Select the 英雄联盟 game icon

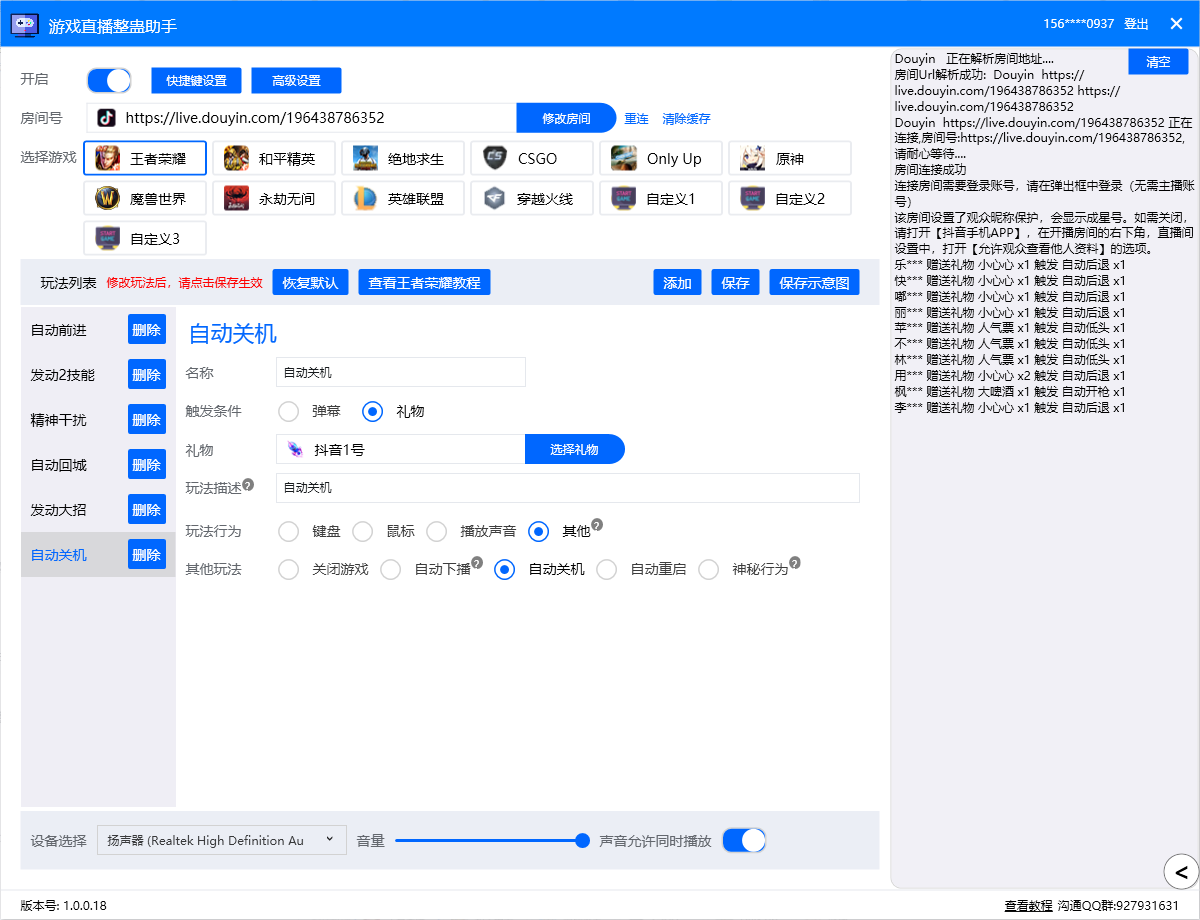click(x=365, y=198)
